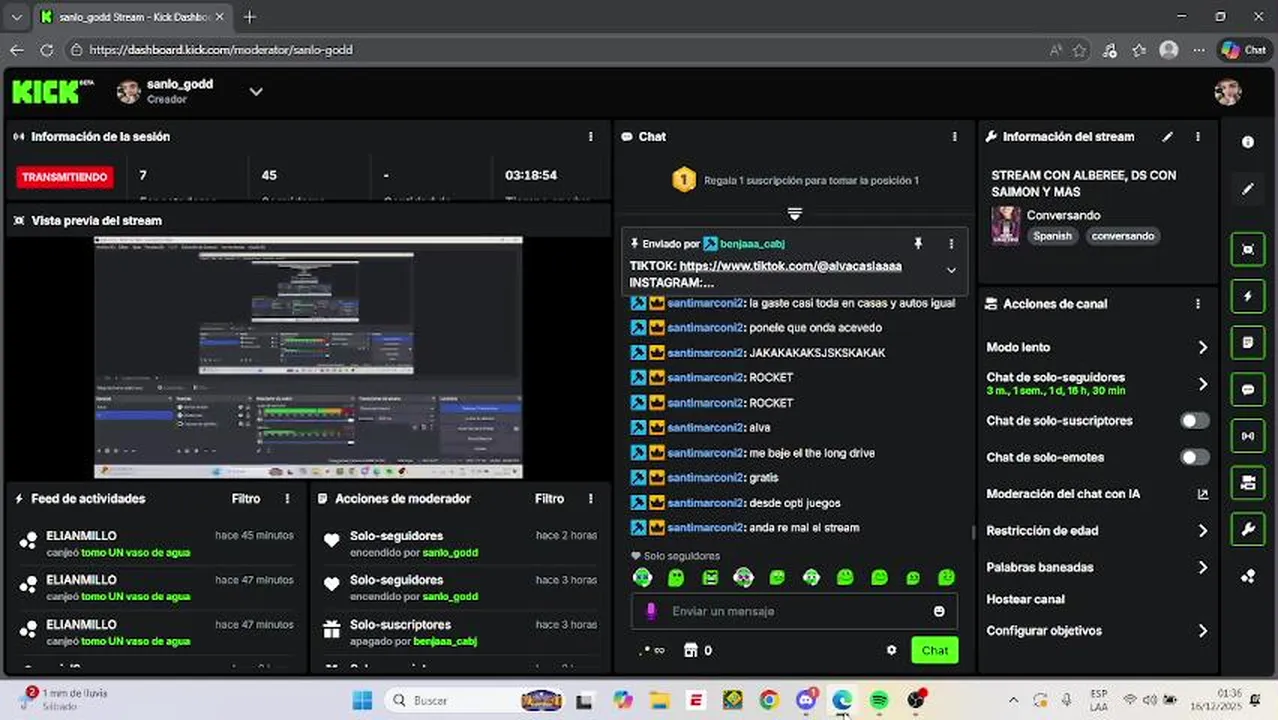This screenshot has width=1278, height=720.
Task: Click the stream preview thumbnail
Action: click(x=308, y=357)
